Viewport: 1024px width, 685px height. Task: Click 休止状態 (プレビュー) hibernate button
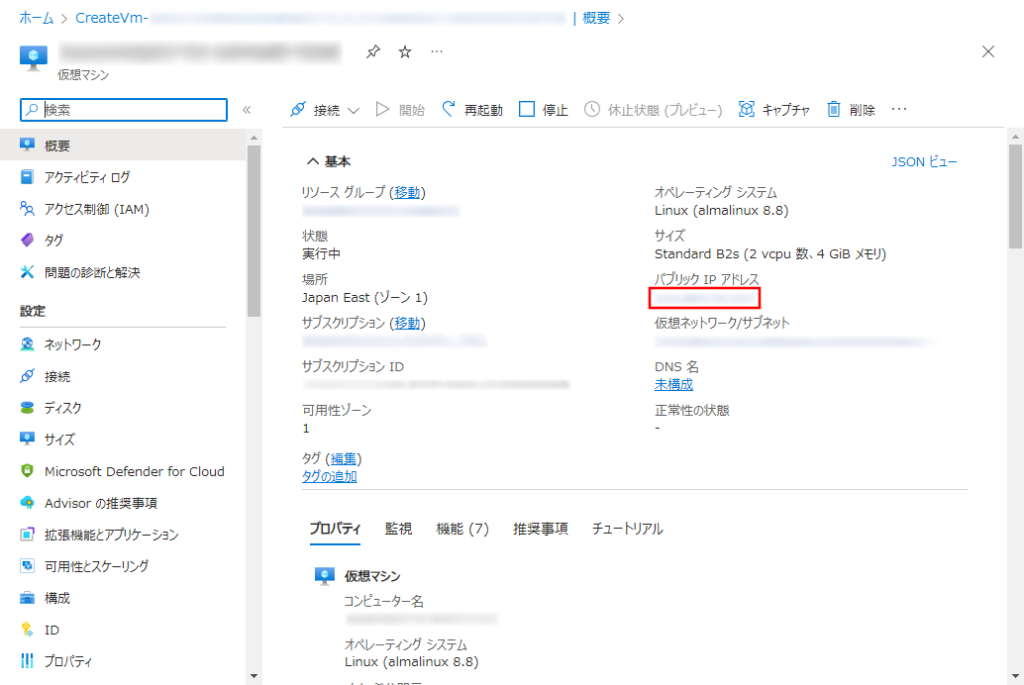click(653, 110)
